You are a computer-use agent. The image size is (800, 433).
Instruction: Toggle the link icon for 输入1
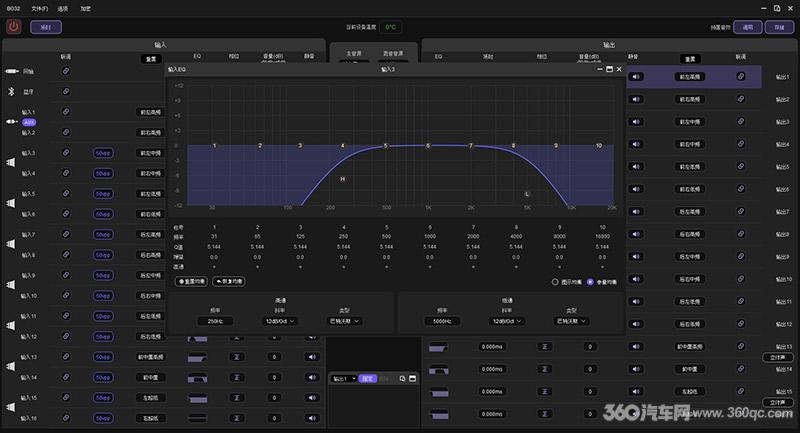[x=66, y=112]
